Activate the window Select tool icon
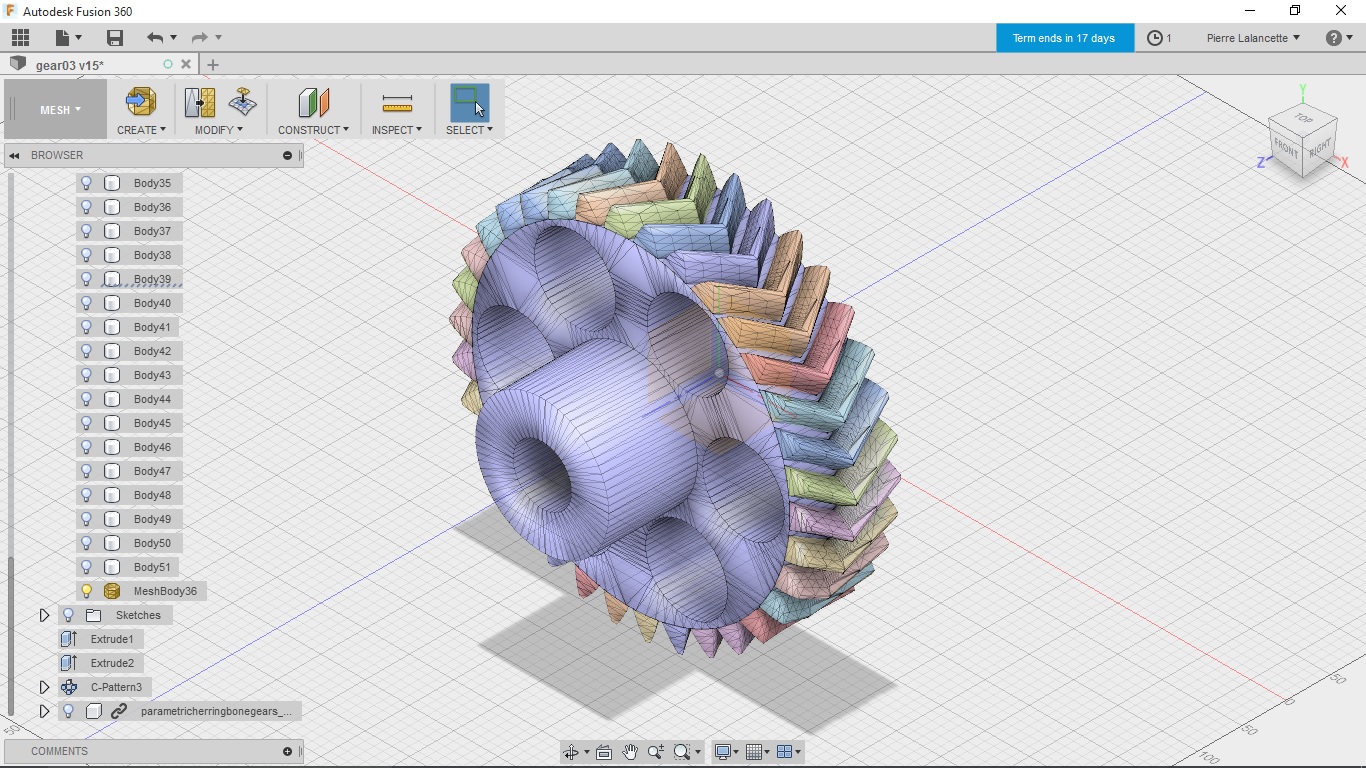This screenshot has width=1366, height=768. pos(469,102)
